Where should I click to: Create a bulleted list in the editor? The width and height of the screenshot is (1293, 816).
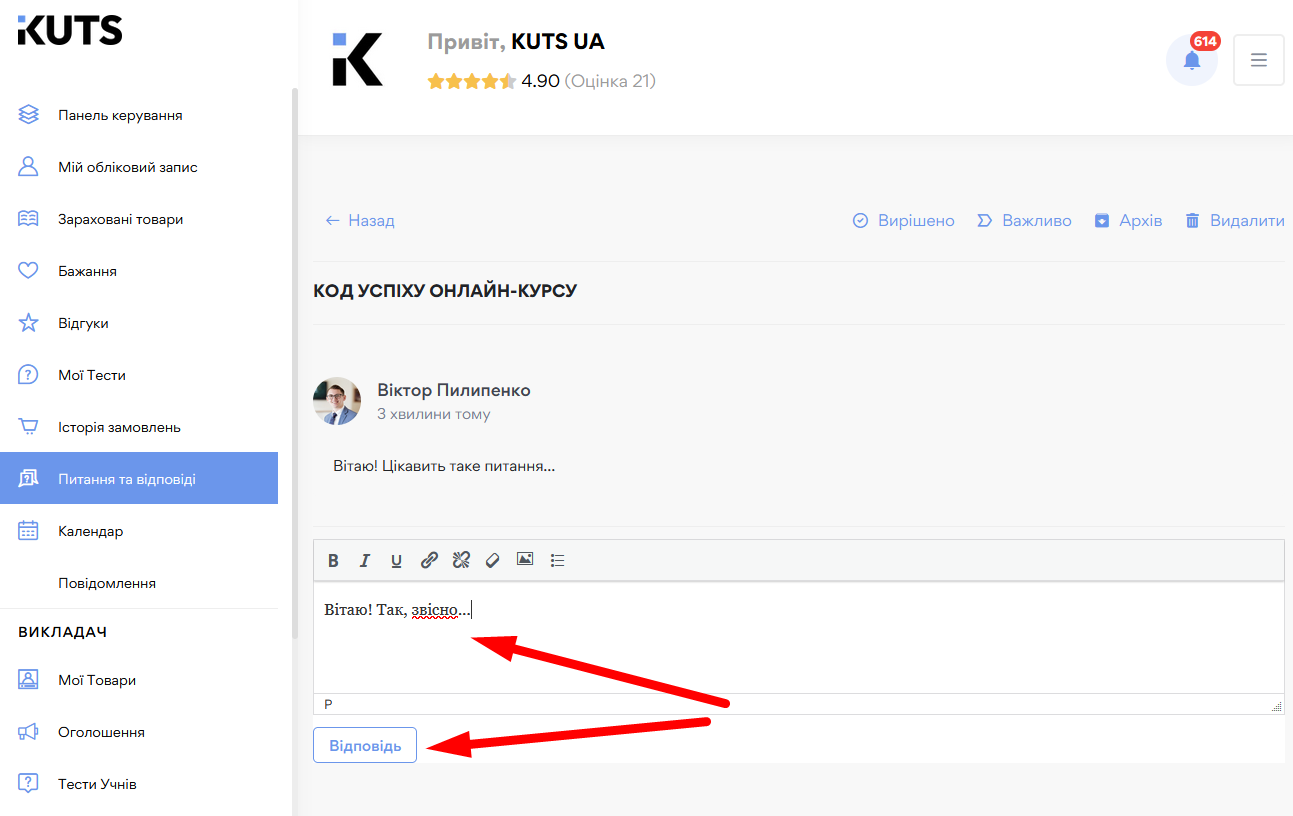(x=557, y=560)
